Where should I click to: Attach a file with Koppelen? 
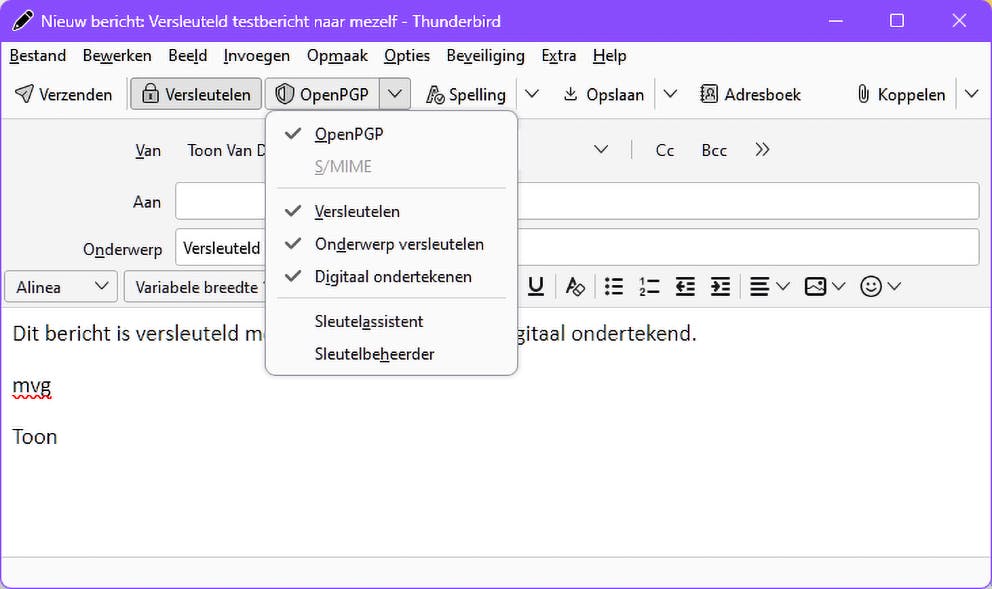tap(901, 94)
